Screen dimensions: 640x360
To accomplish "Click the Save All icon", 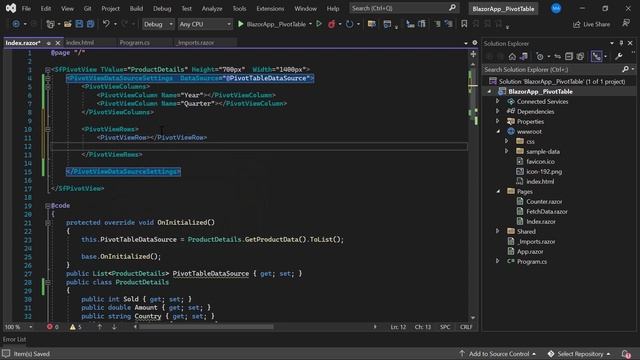I will pos(91,24).
